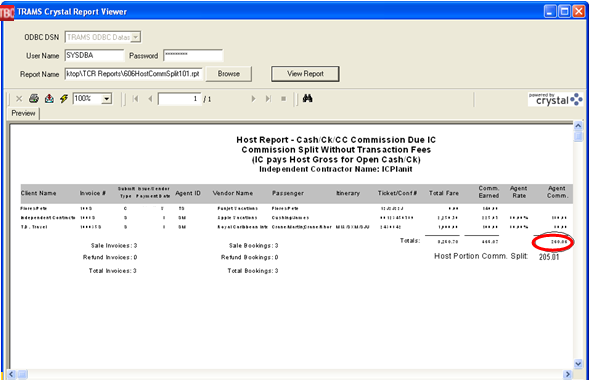Click the powered by crystal logo
Viewport: 591px width, 380px height.
(555, 99)
